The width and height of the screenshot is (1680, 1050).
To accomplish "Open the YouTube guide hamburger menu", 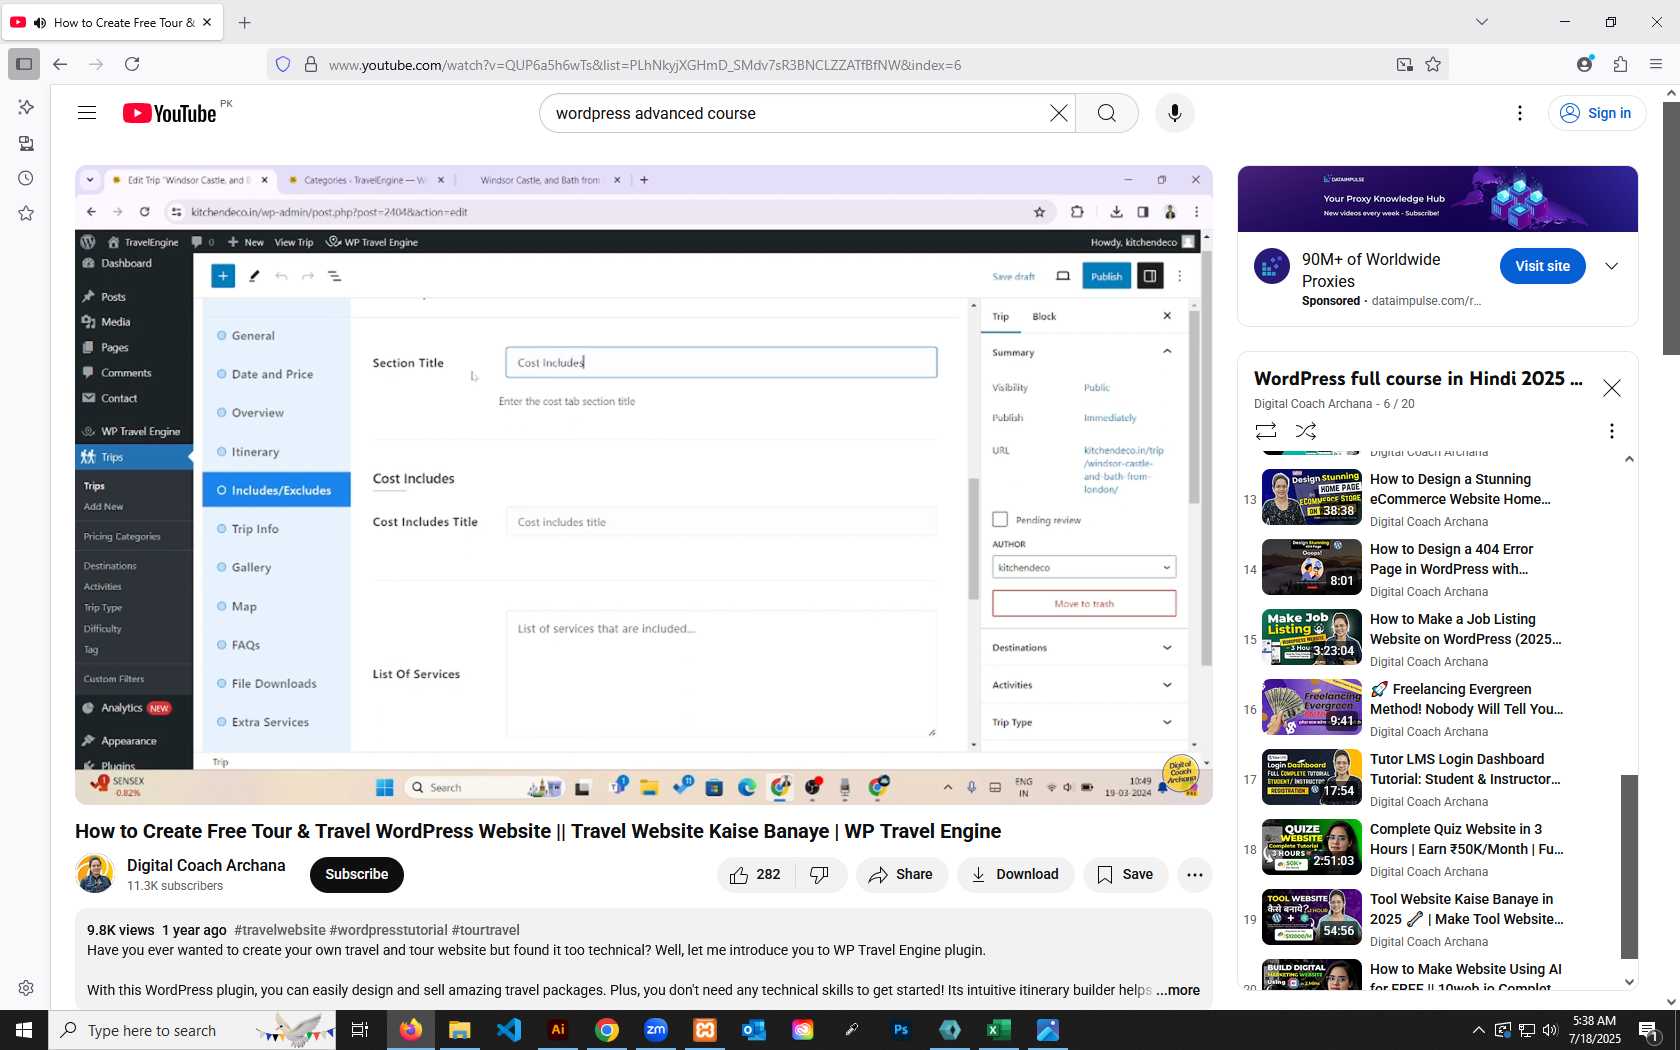I will 87,113.
